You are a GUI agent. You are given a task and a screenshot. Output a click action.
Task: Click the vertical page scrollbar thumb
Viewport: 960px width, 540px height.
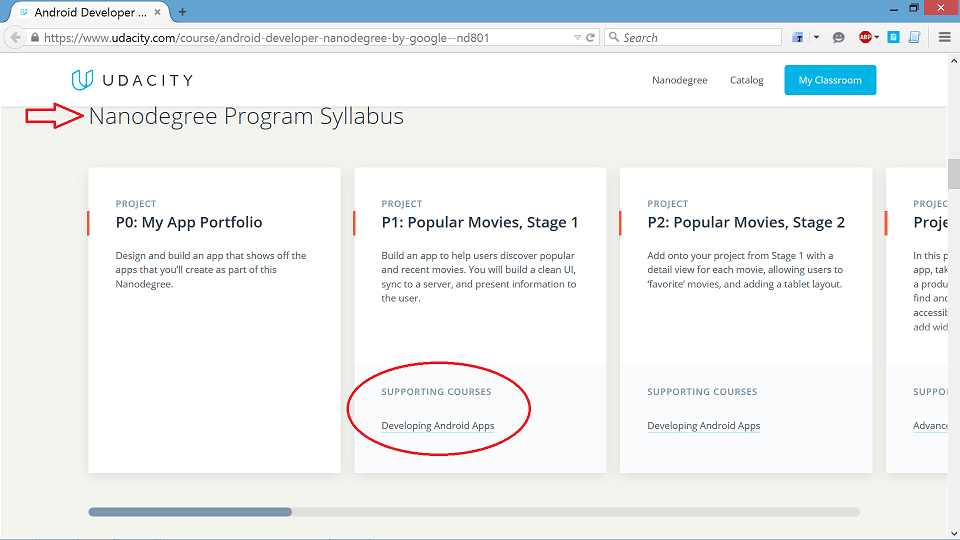(953, 174)
